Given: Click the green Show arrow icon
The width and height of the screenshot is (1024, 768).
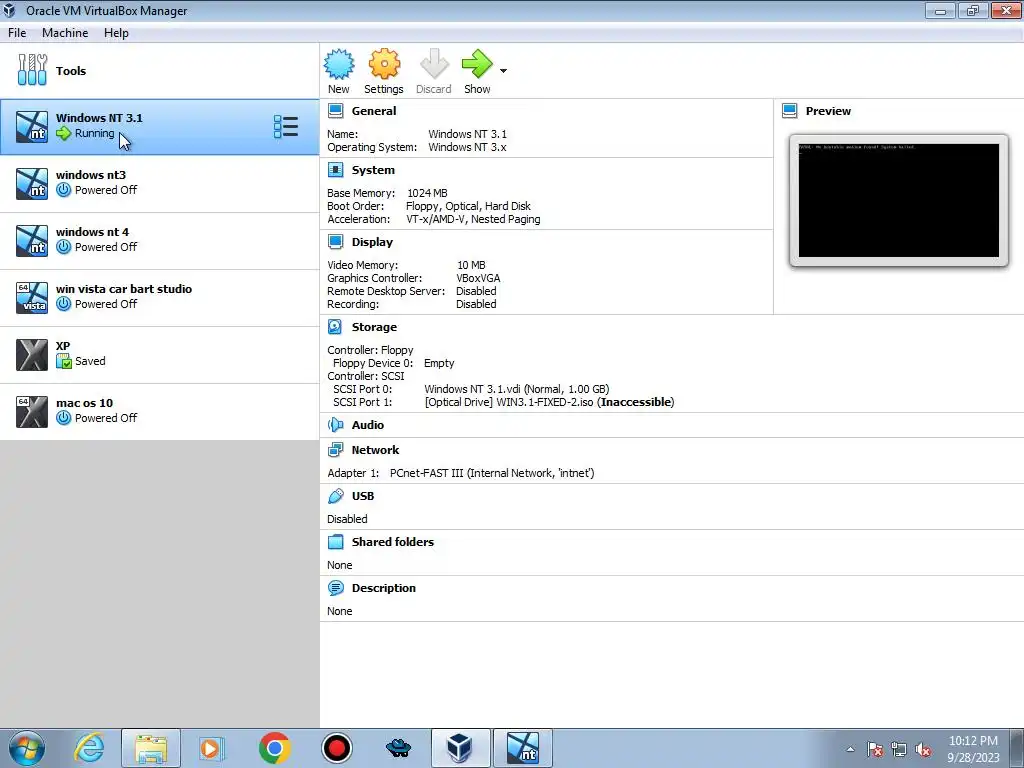Looking at the screenshot, I should (477, 64).
